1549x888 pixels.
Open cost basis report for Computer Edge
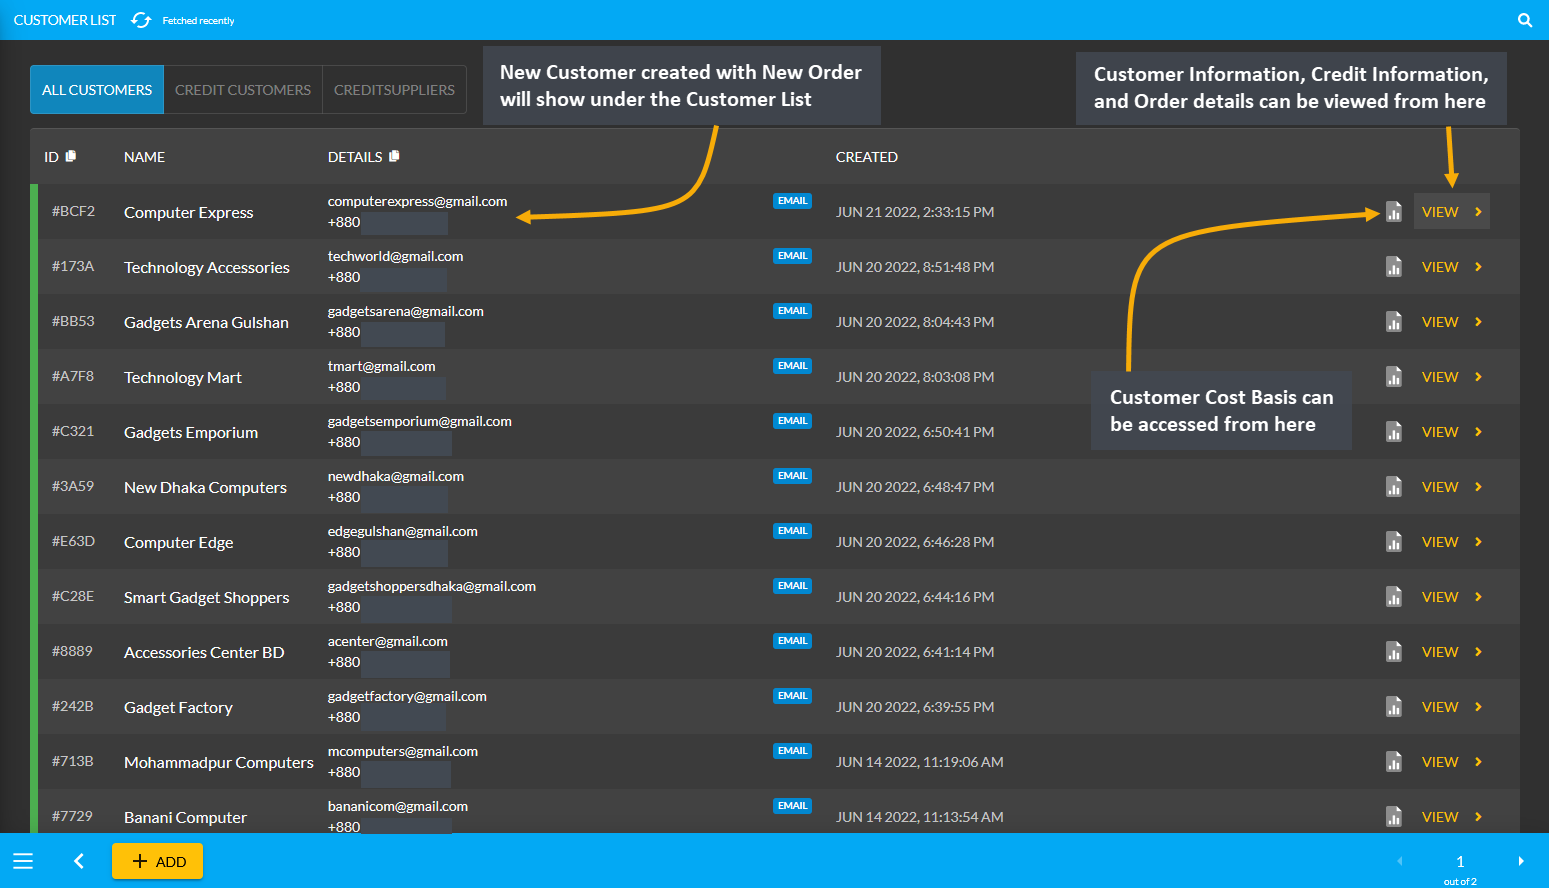pyautogui.click(x=1394, y=542)
